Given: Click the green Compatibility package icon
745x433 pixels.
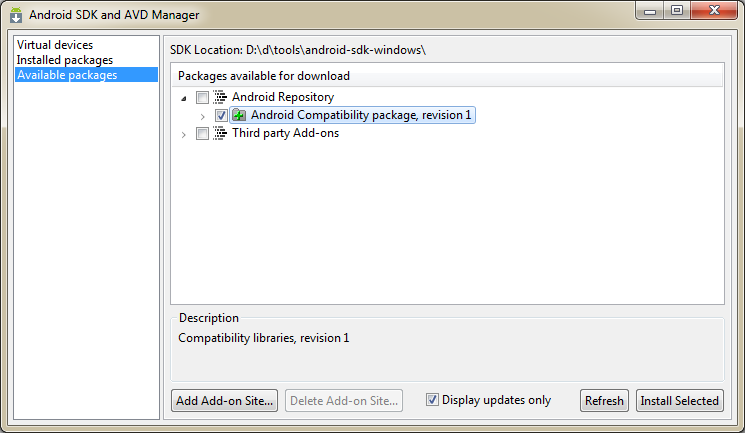Looking at the screenshot, I should click(239, 115).
